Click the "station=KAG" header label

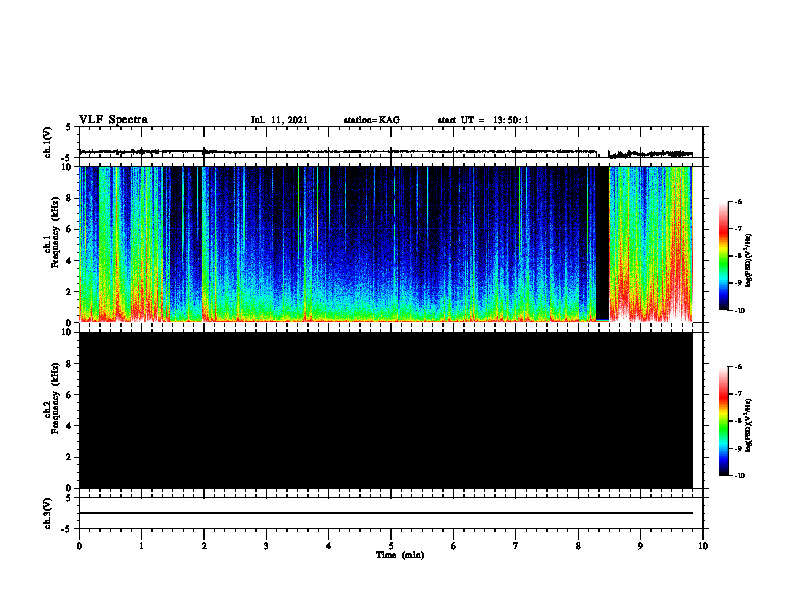click(372, 120)
